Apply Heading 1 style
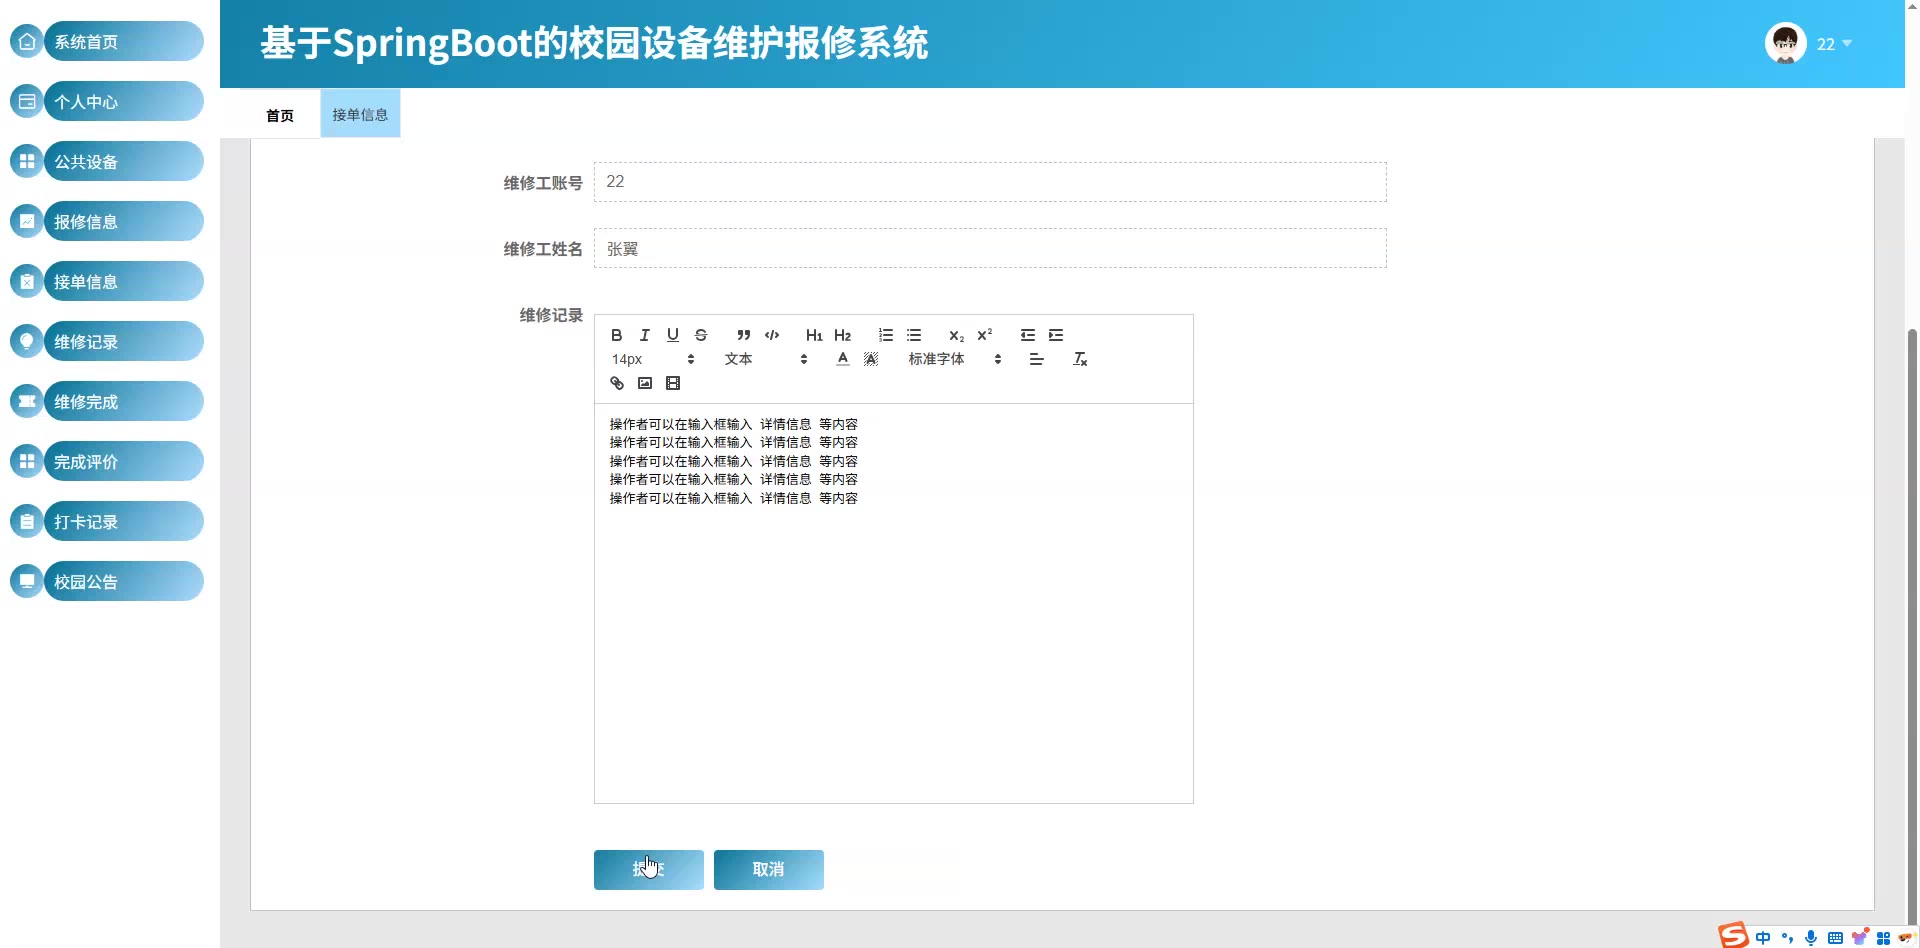The width and height of the screenshot is (1920, 948). 814,335
